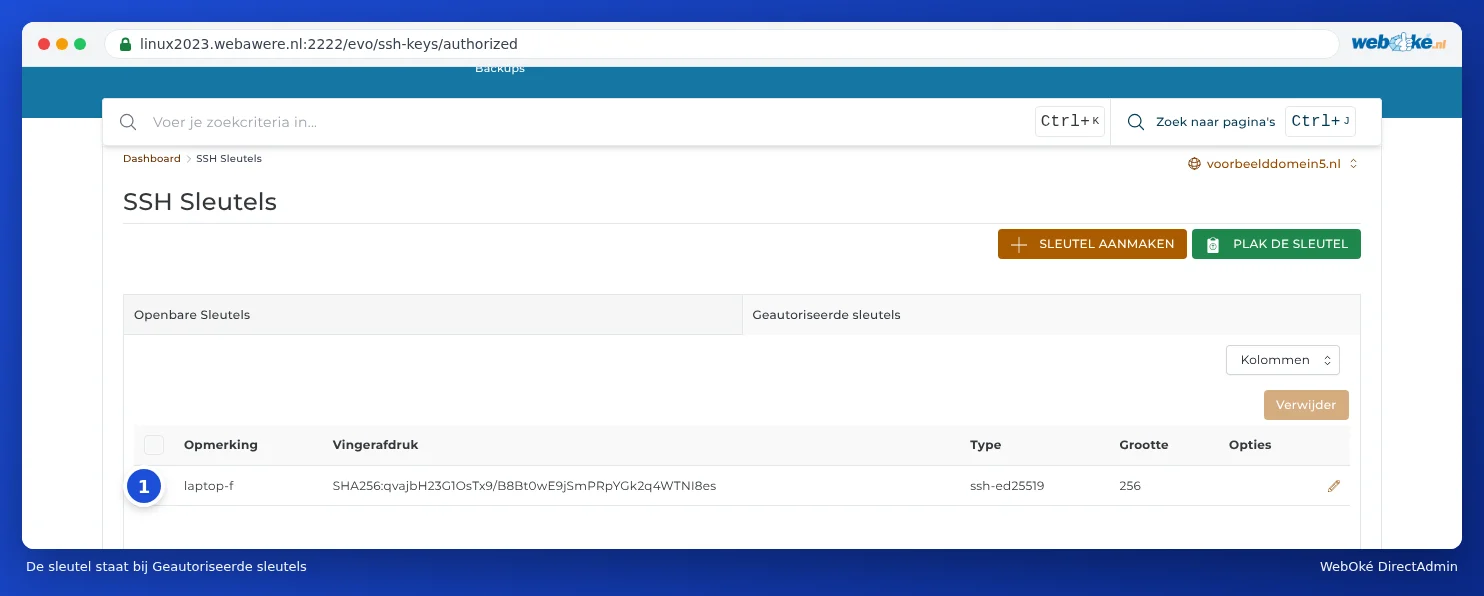Click the magnifier icon beside 'Zoek naar pagina's'
The width and height of the screenshot is (1484, 596).
[x=1136, y=122]
